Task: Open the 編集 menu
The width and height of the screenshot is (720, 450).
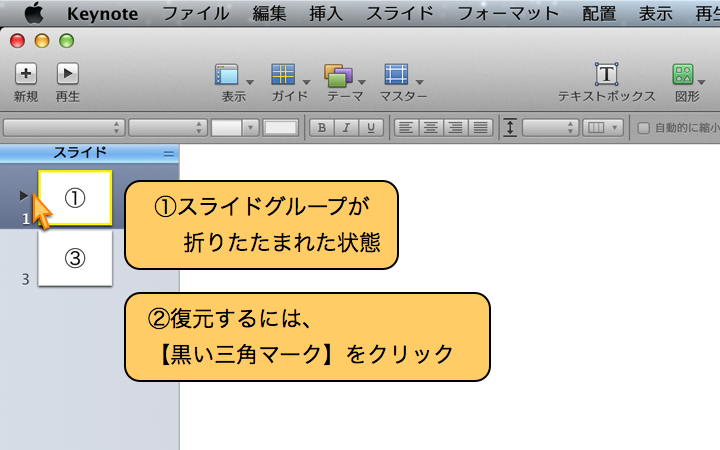Action: (x=269, y=13)
